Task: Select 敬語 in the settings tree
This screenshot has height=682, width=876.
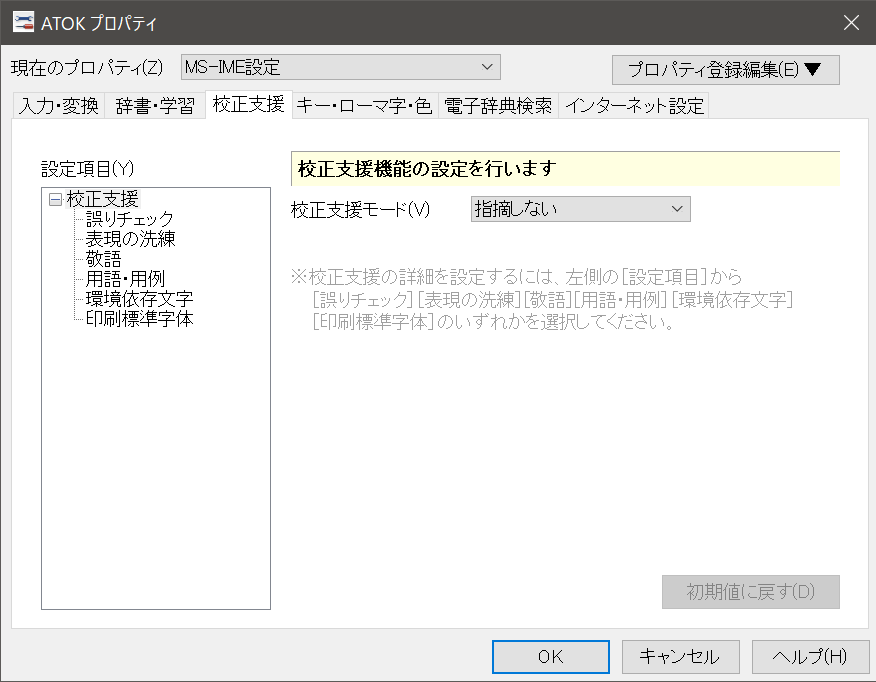Action: tap(103, 259)
